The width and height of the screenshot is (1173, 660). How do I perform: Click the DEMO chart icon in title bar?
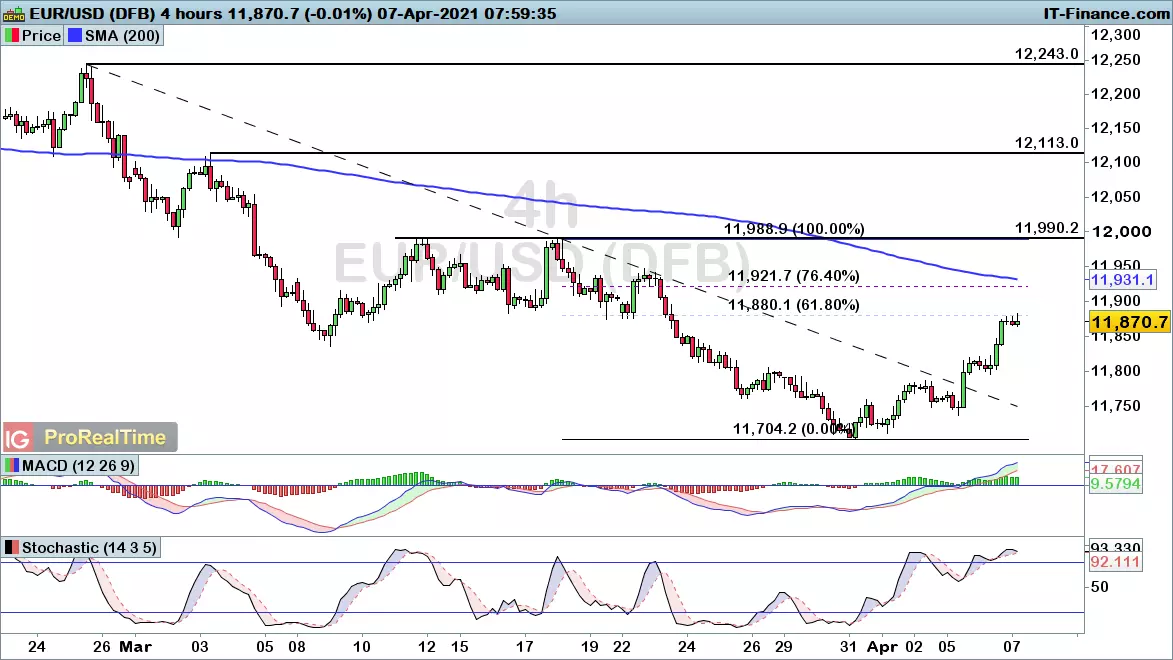coord(14,13)
